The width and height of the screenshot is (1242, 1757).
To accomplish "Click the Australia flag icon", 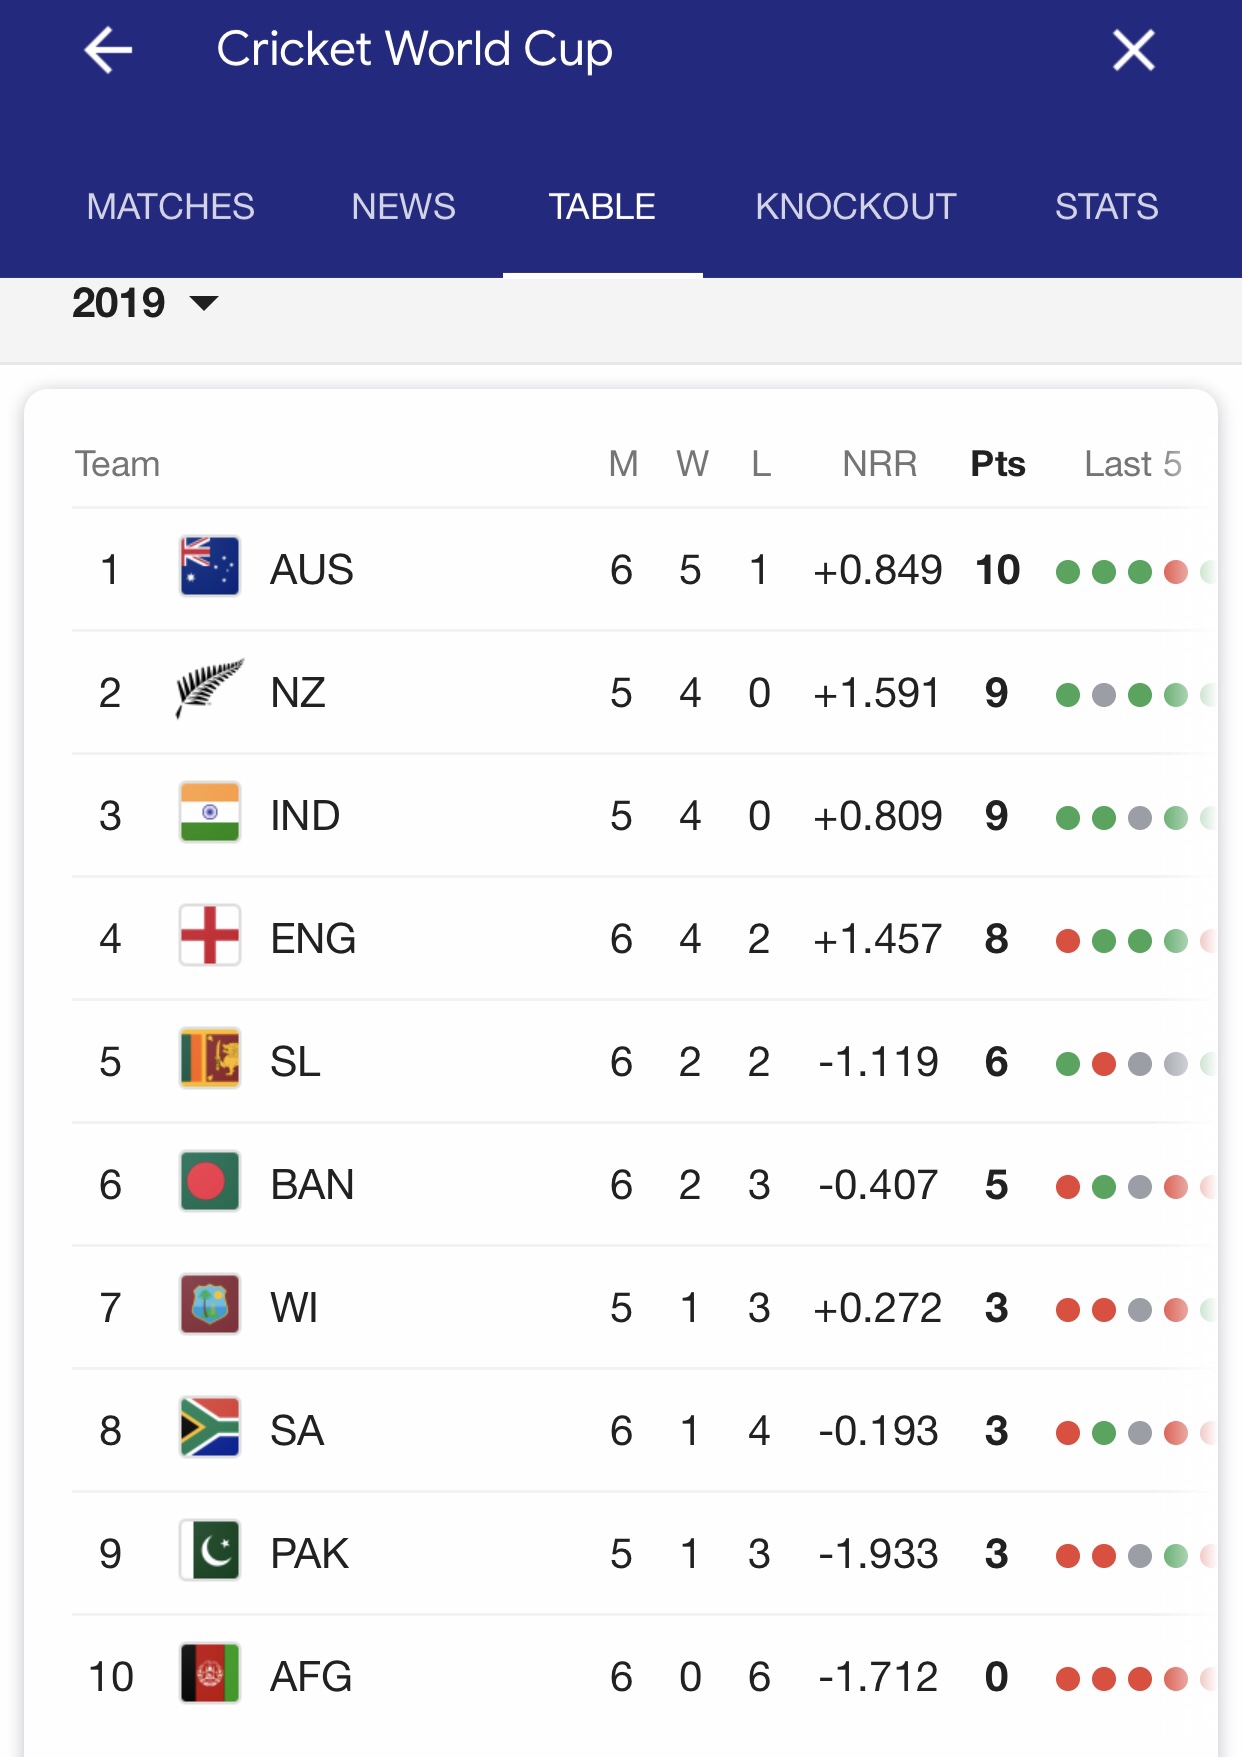I will tap(210, 567).
